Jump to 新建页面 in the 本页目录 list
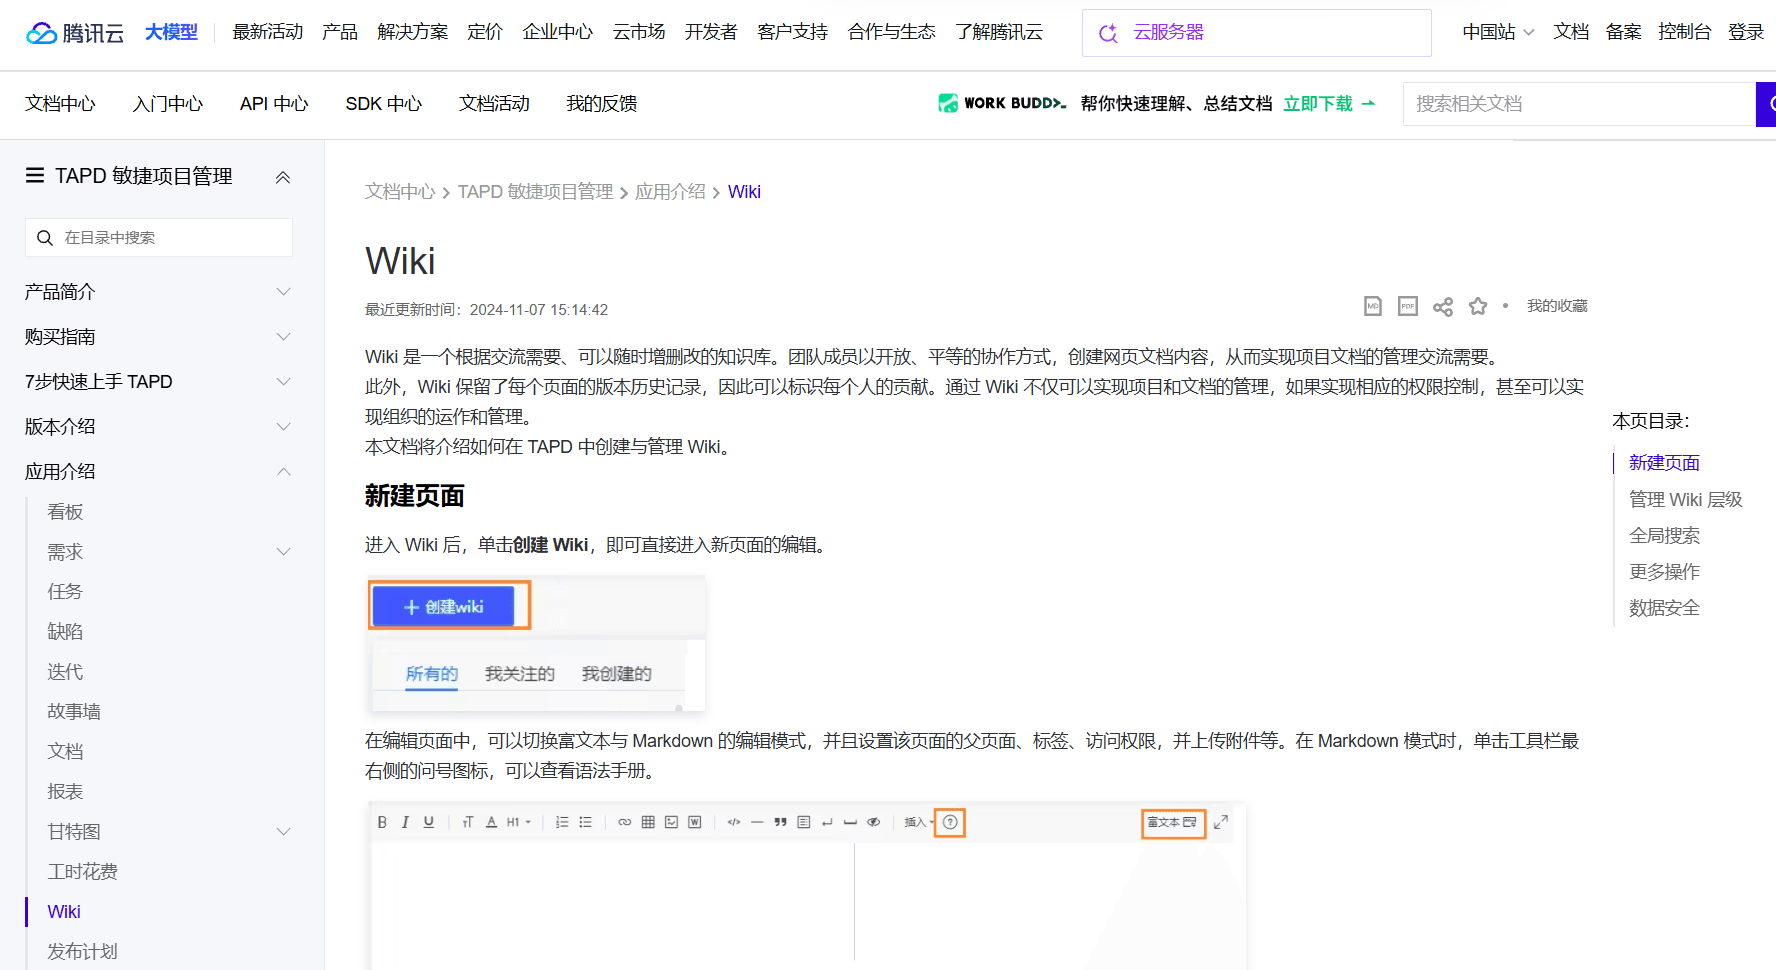This screenshot has height=970, width=1776. tap(1664, 463)
